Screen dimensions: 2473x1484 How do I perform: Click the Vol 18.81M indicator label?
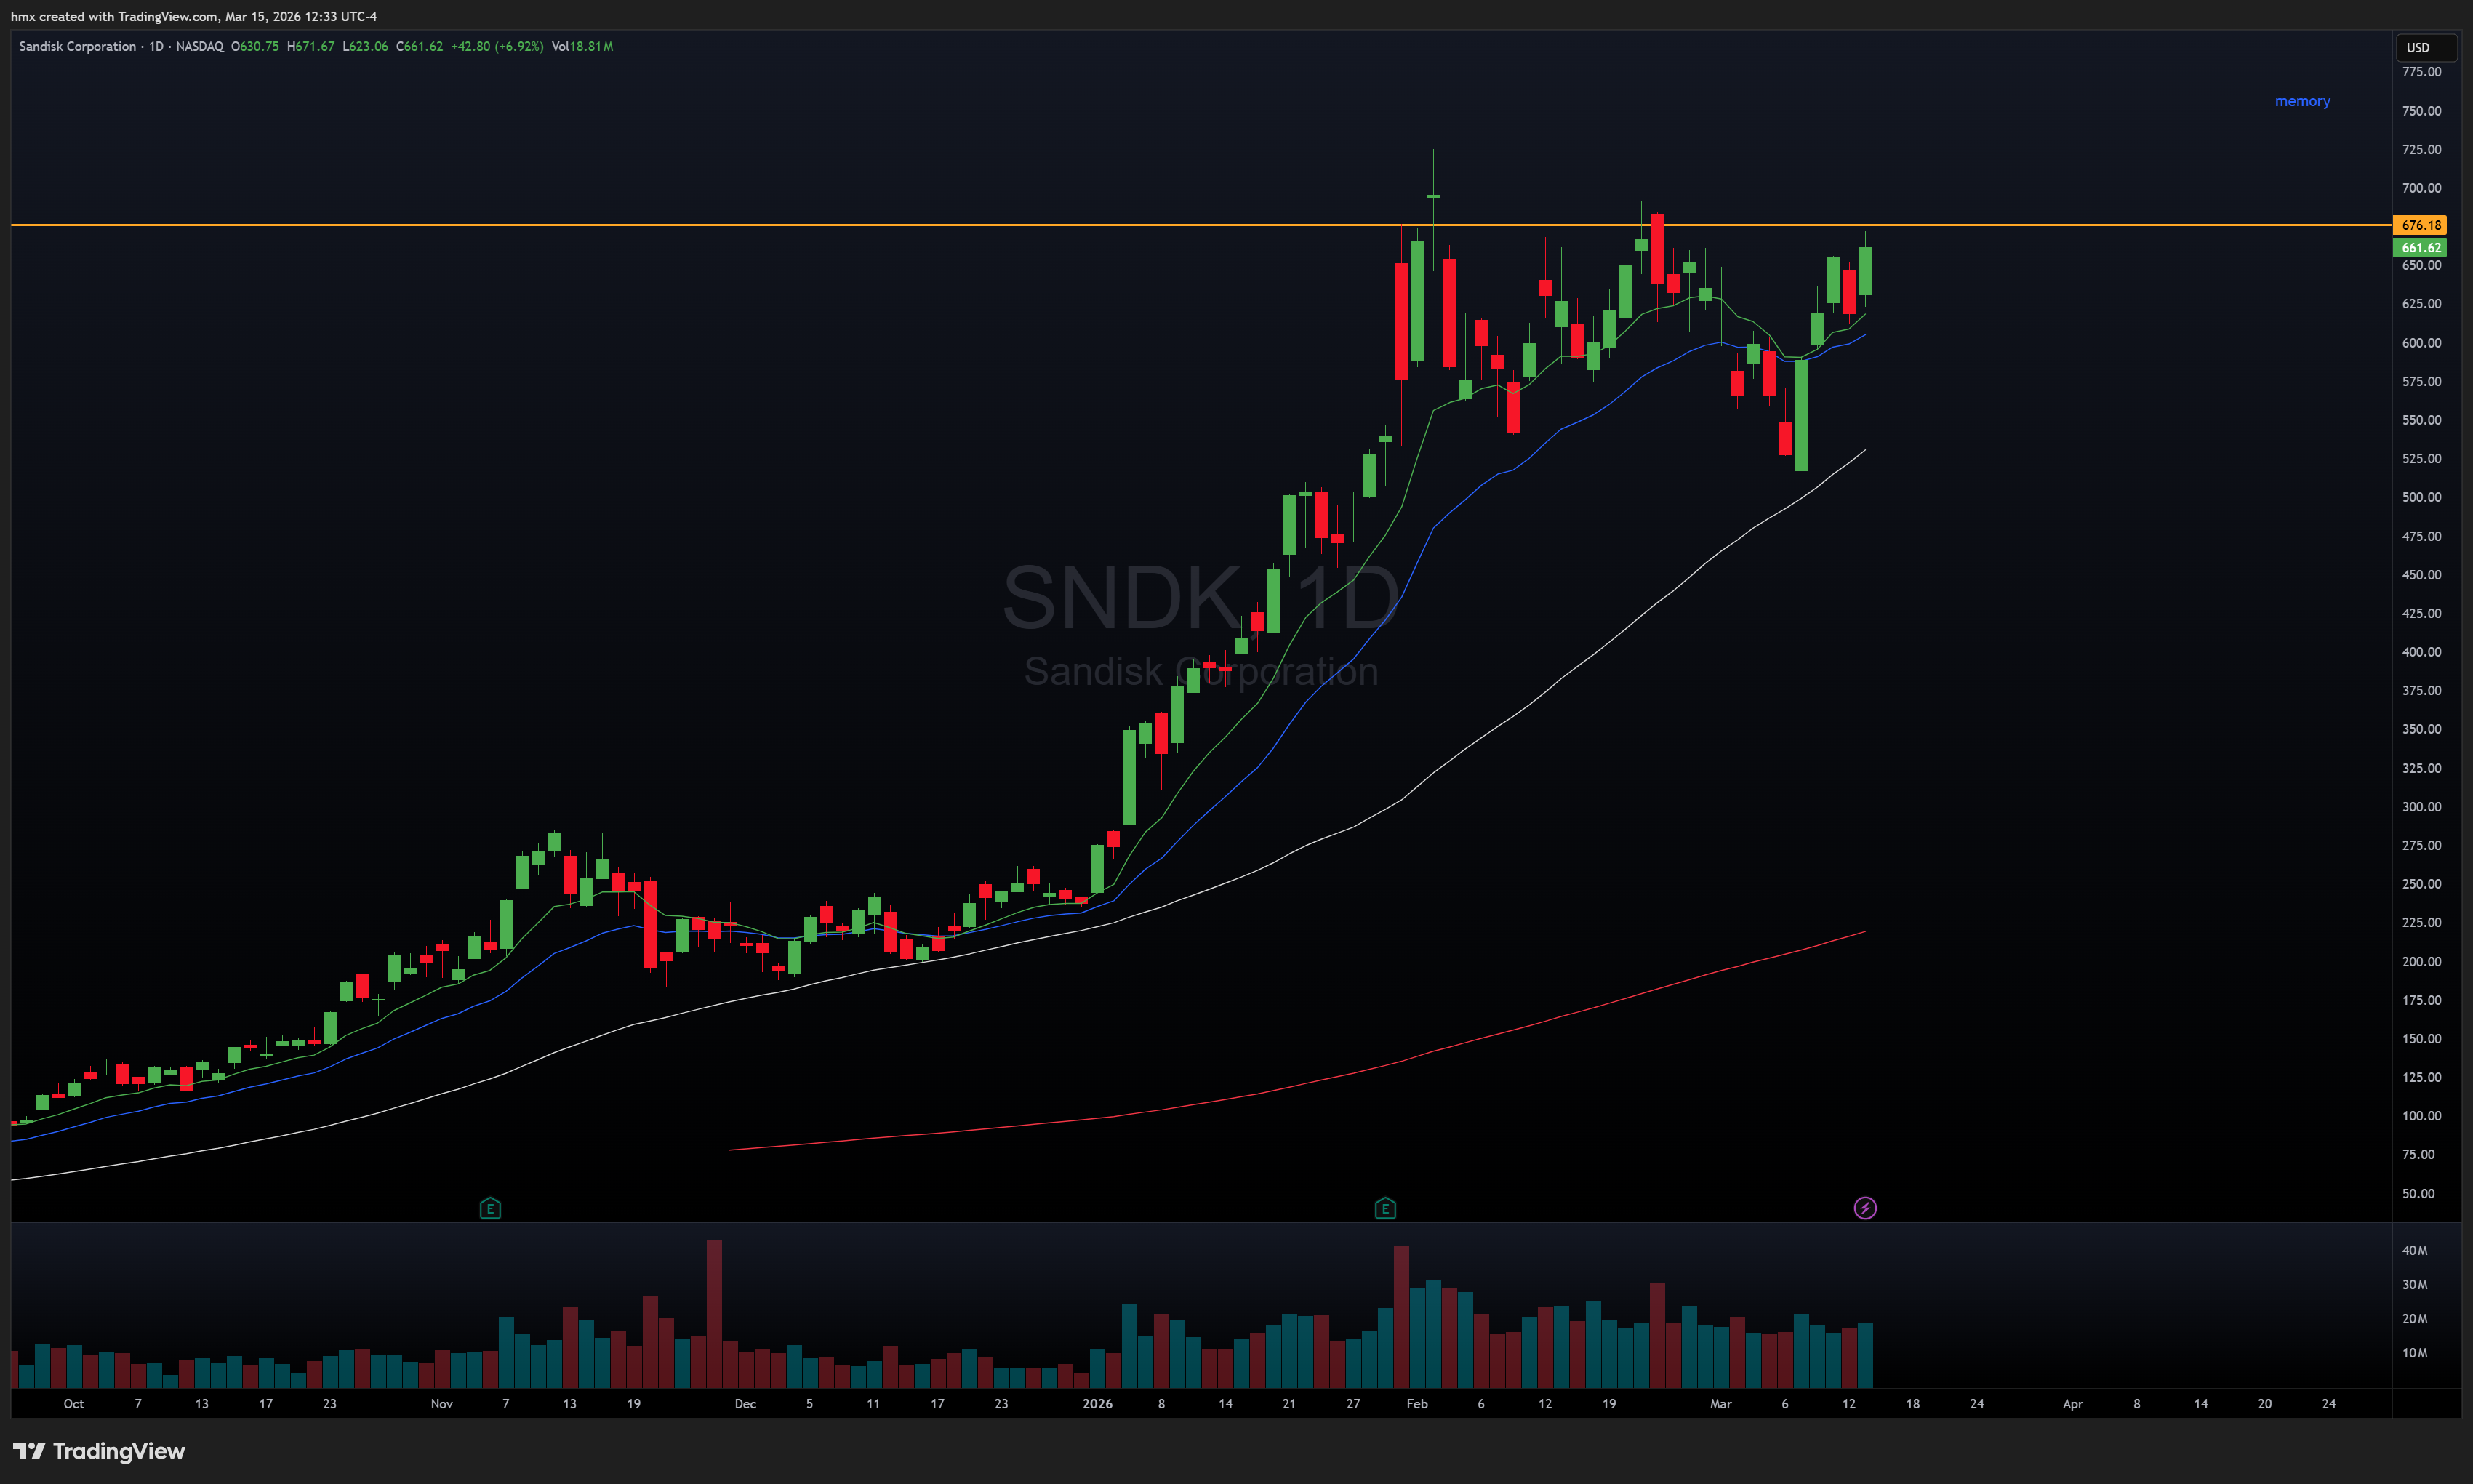582,46
